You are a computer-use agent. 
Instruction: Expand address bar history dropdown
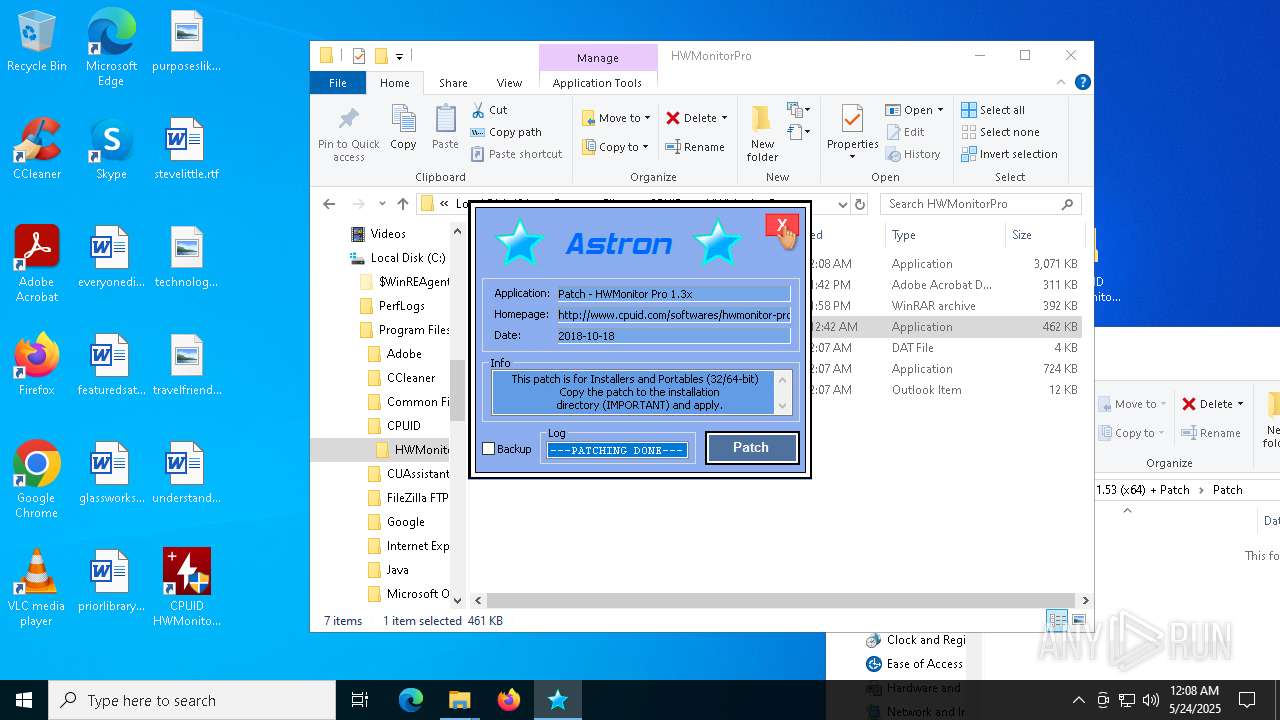point(842,204)
